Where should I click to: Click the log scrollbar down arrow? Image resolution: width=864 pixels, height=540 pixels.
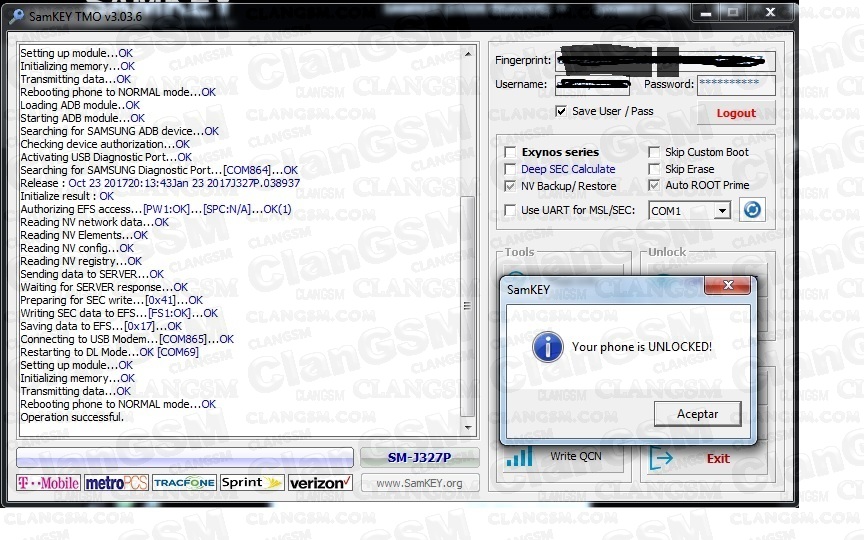point(468,428)
